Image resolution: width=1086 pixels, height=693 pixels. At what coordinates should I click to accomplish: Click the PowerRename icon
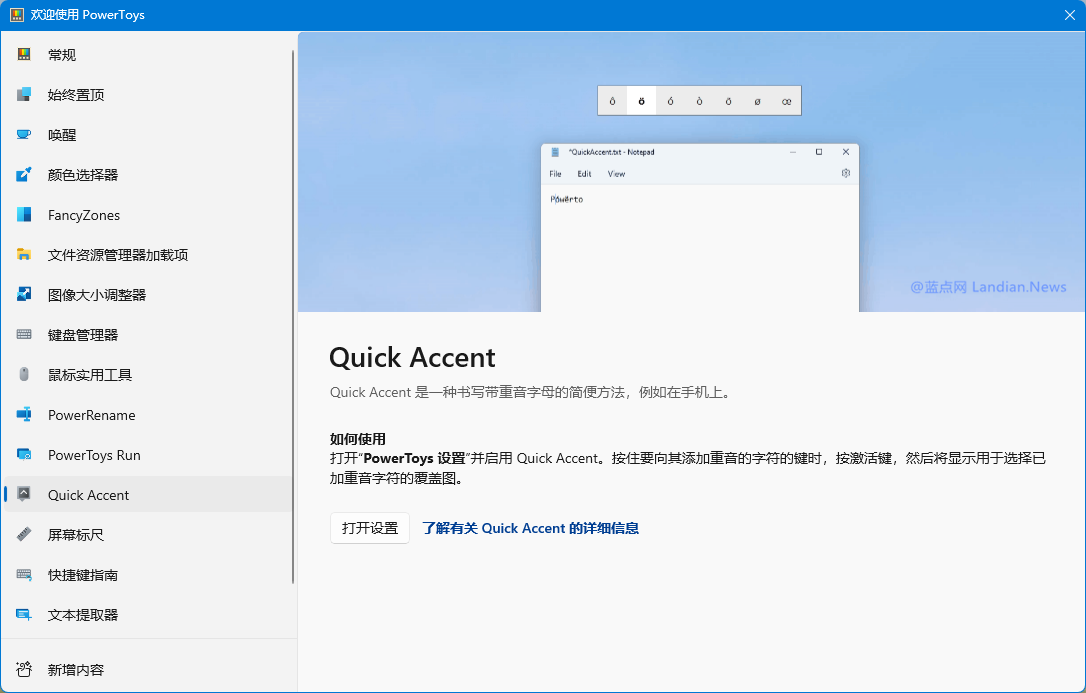(x=24, y=415)
